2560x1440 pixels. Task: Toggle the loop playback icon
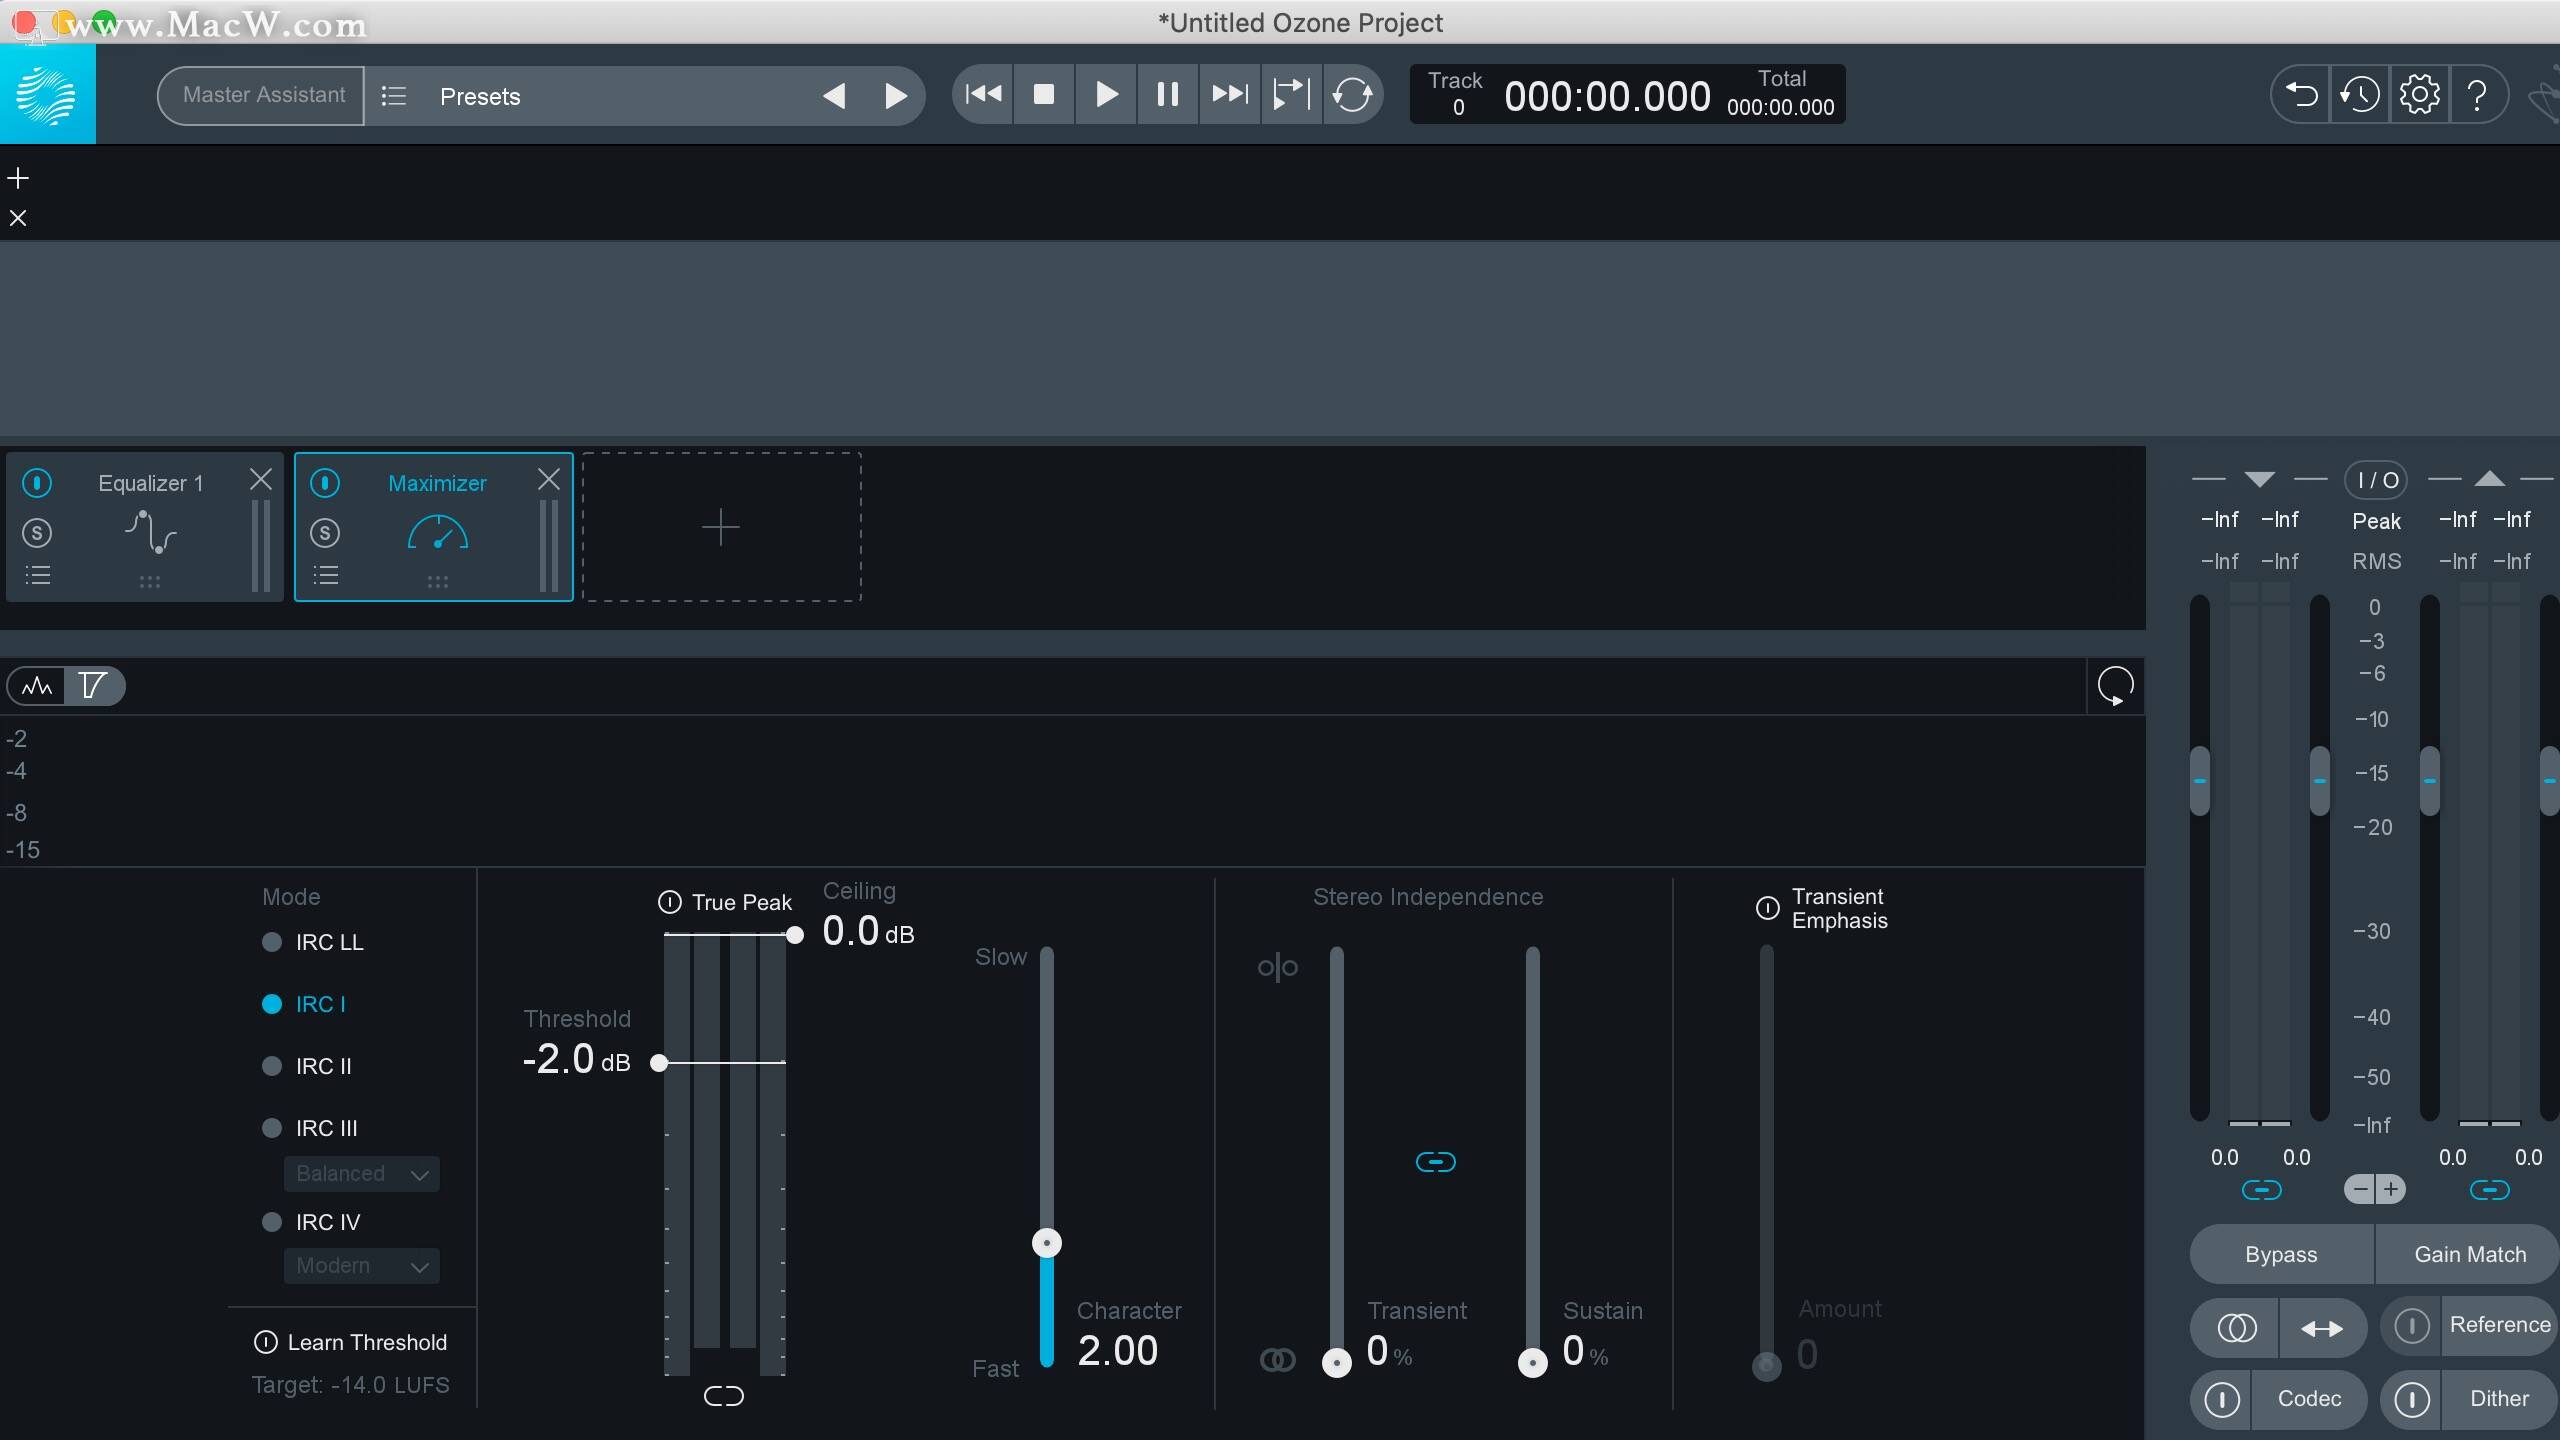[1352, 95]
